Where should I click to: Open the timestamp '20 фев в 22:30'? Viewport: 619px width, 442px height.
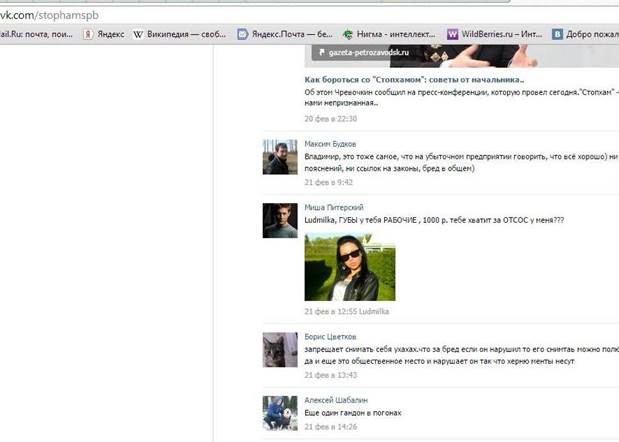tap(330, 118)
